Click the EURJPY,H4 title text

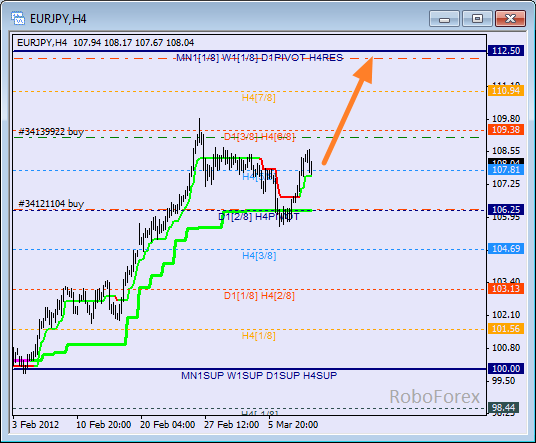(x=58, y=18)
